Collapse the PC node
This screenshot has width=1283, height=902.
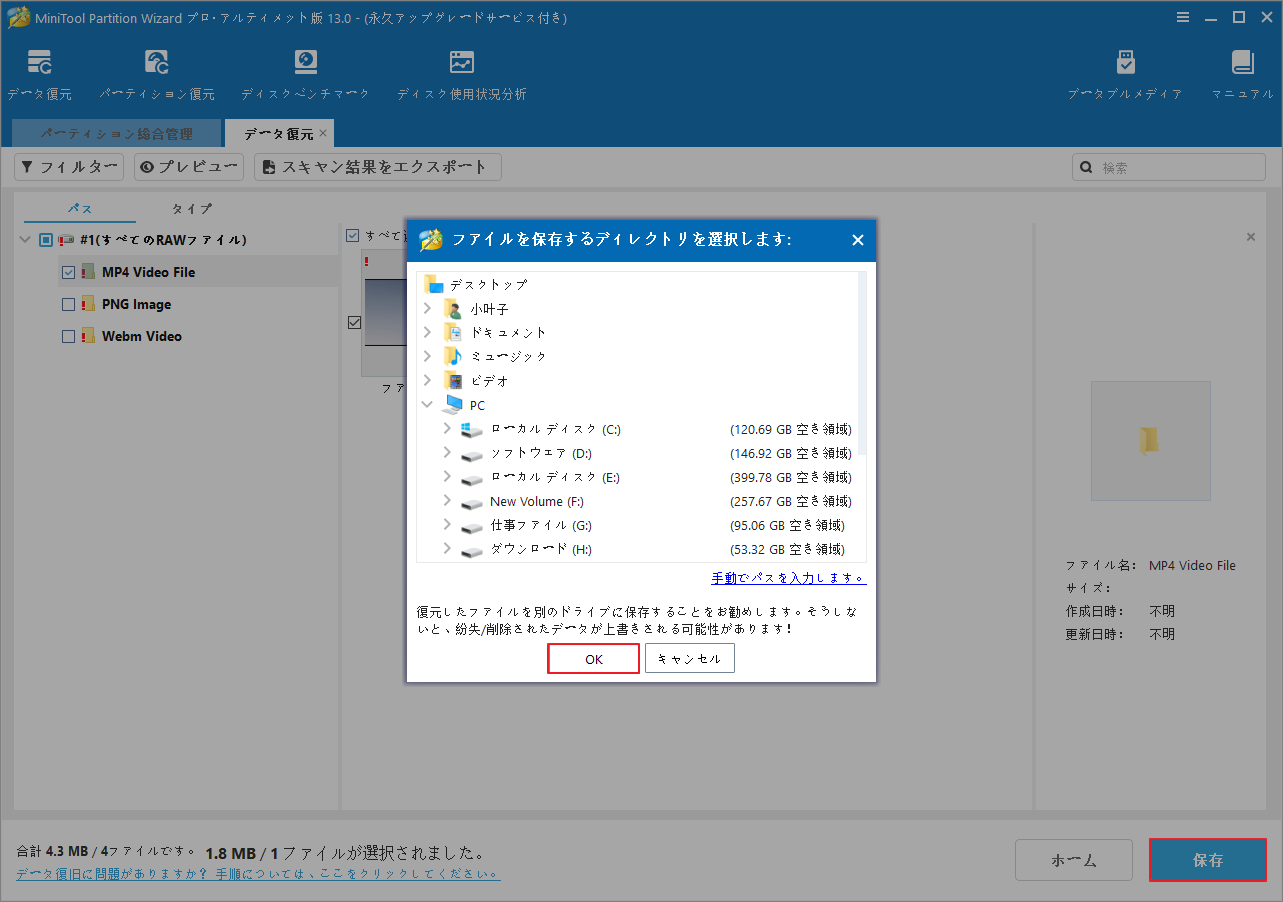click(x=427, y=404)
